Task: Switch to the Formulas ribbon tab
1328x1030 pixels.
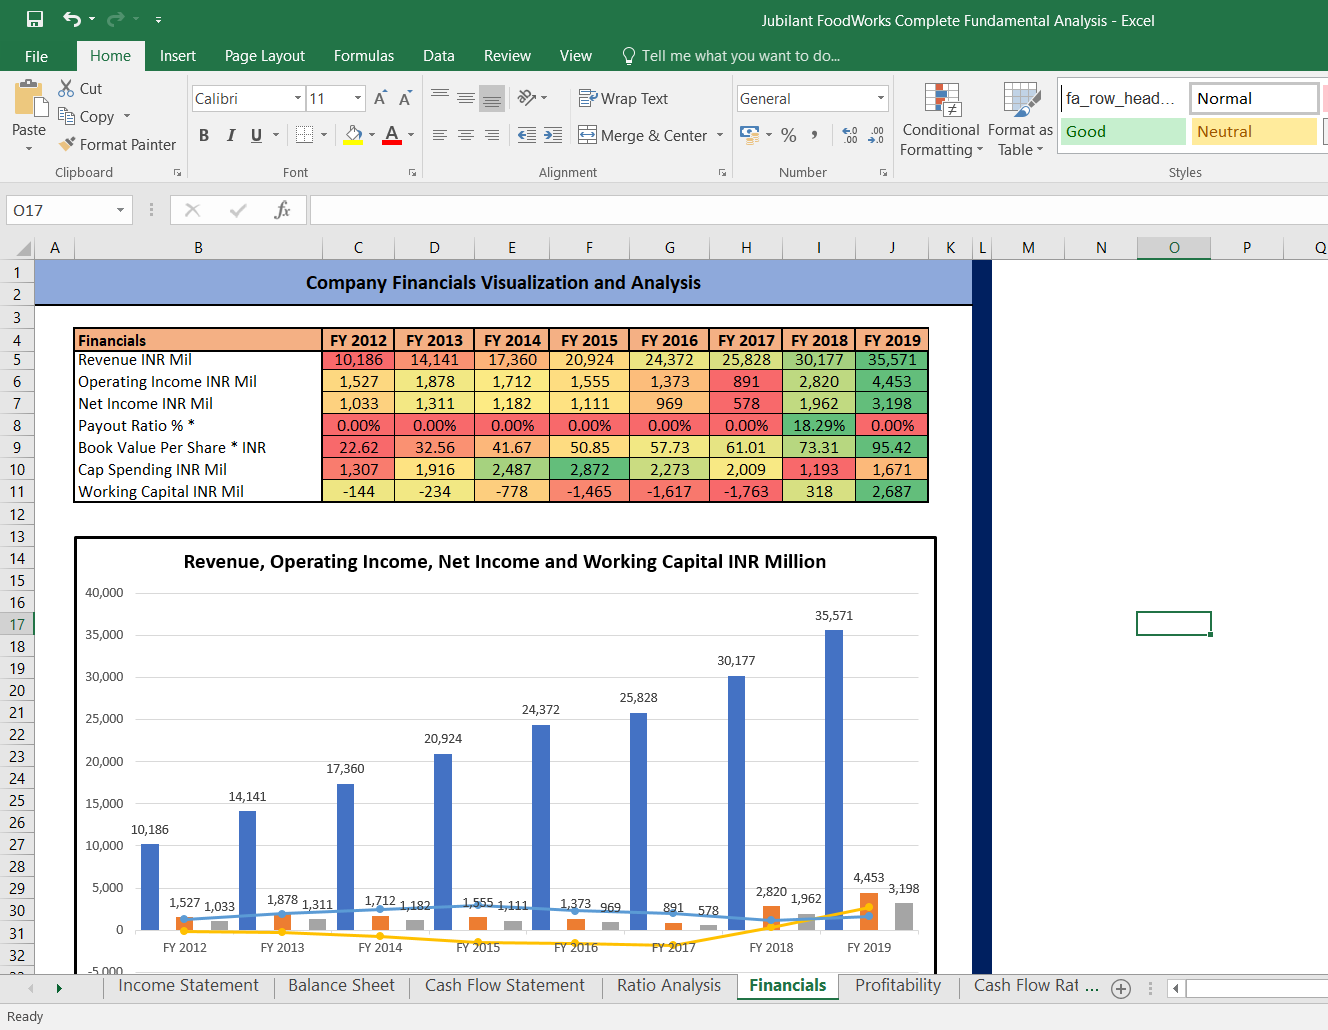Action: [x=364, y=56]
